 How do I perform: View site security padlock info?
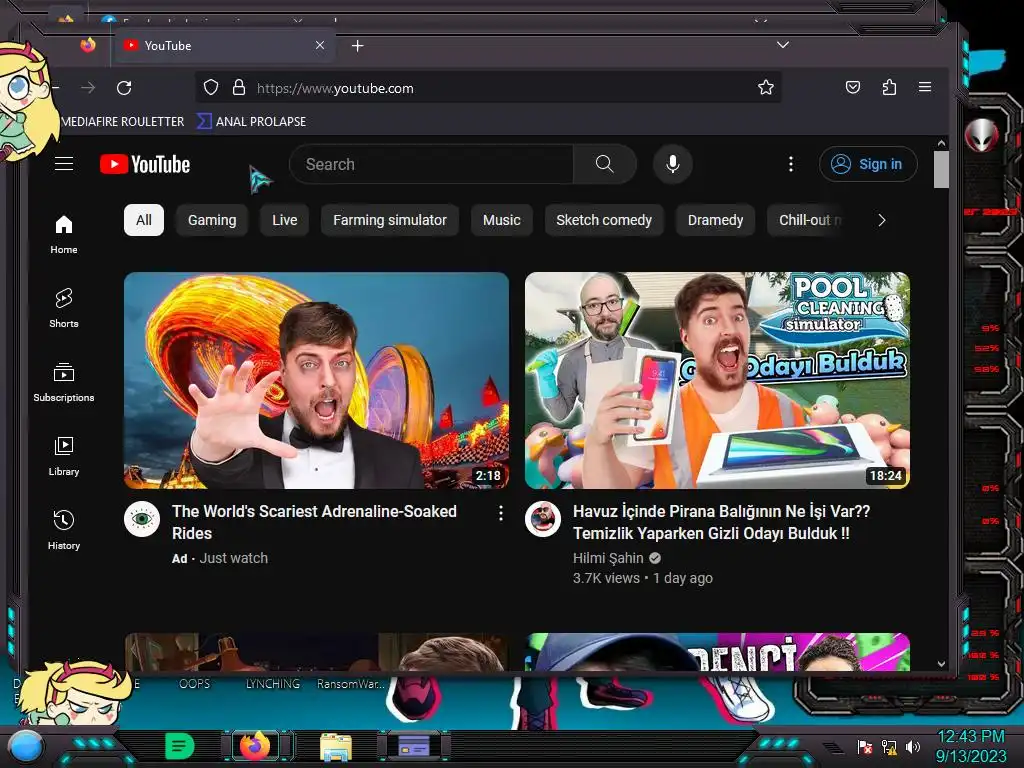239,88
